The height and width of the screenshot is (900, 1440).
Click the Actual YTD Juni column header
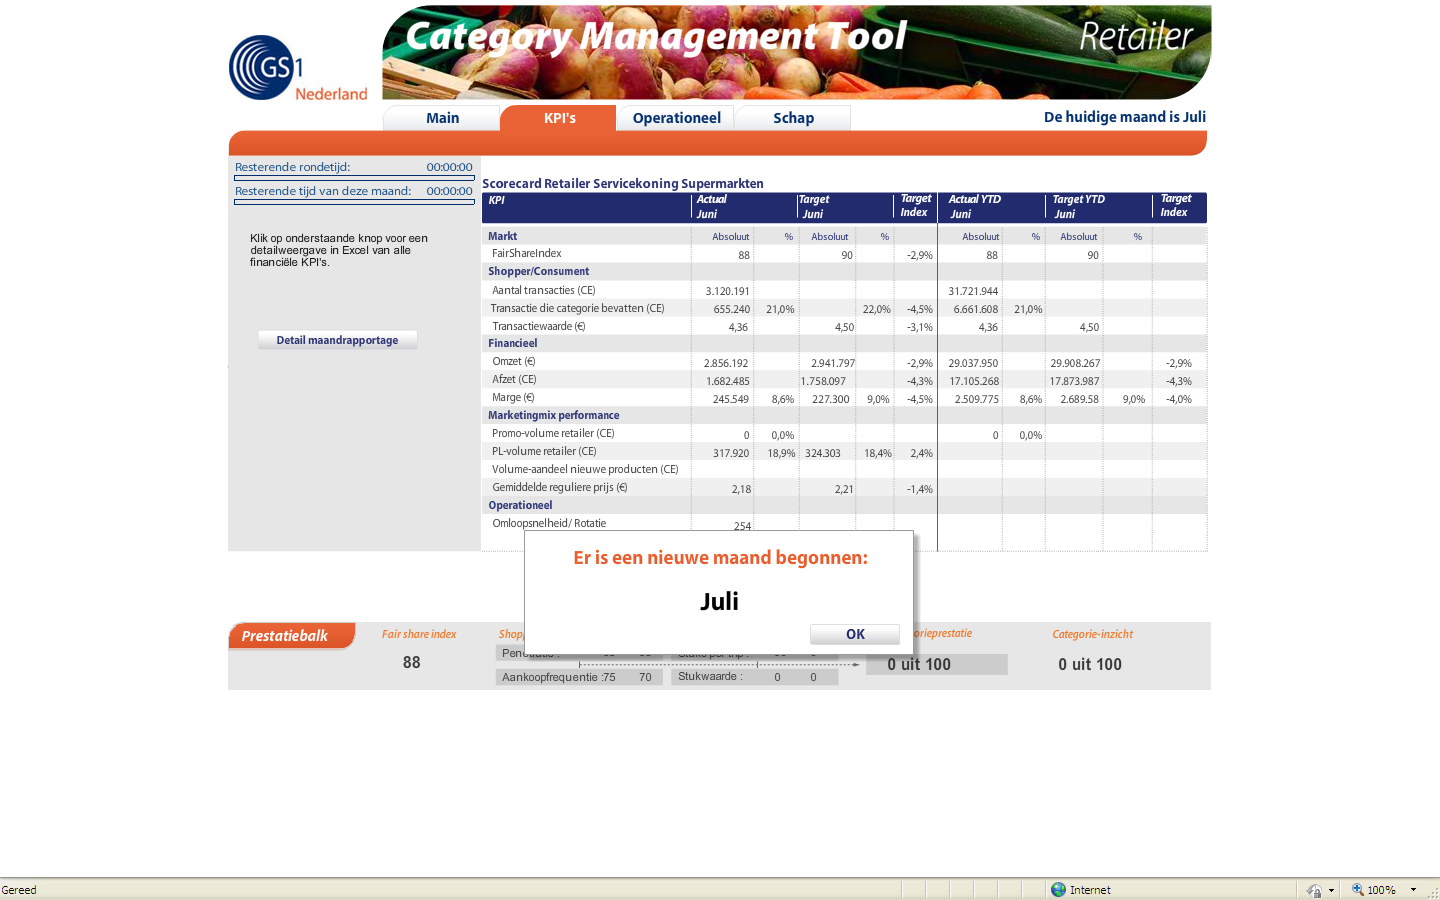pyautogui.click(x=974, y=207)
